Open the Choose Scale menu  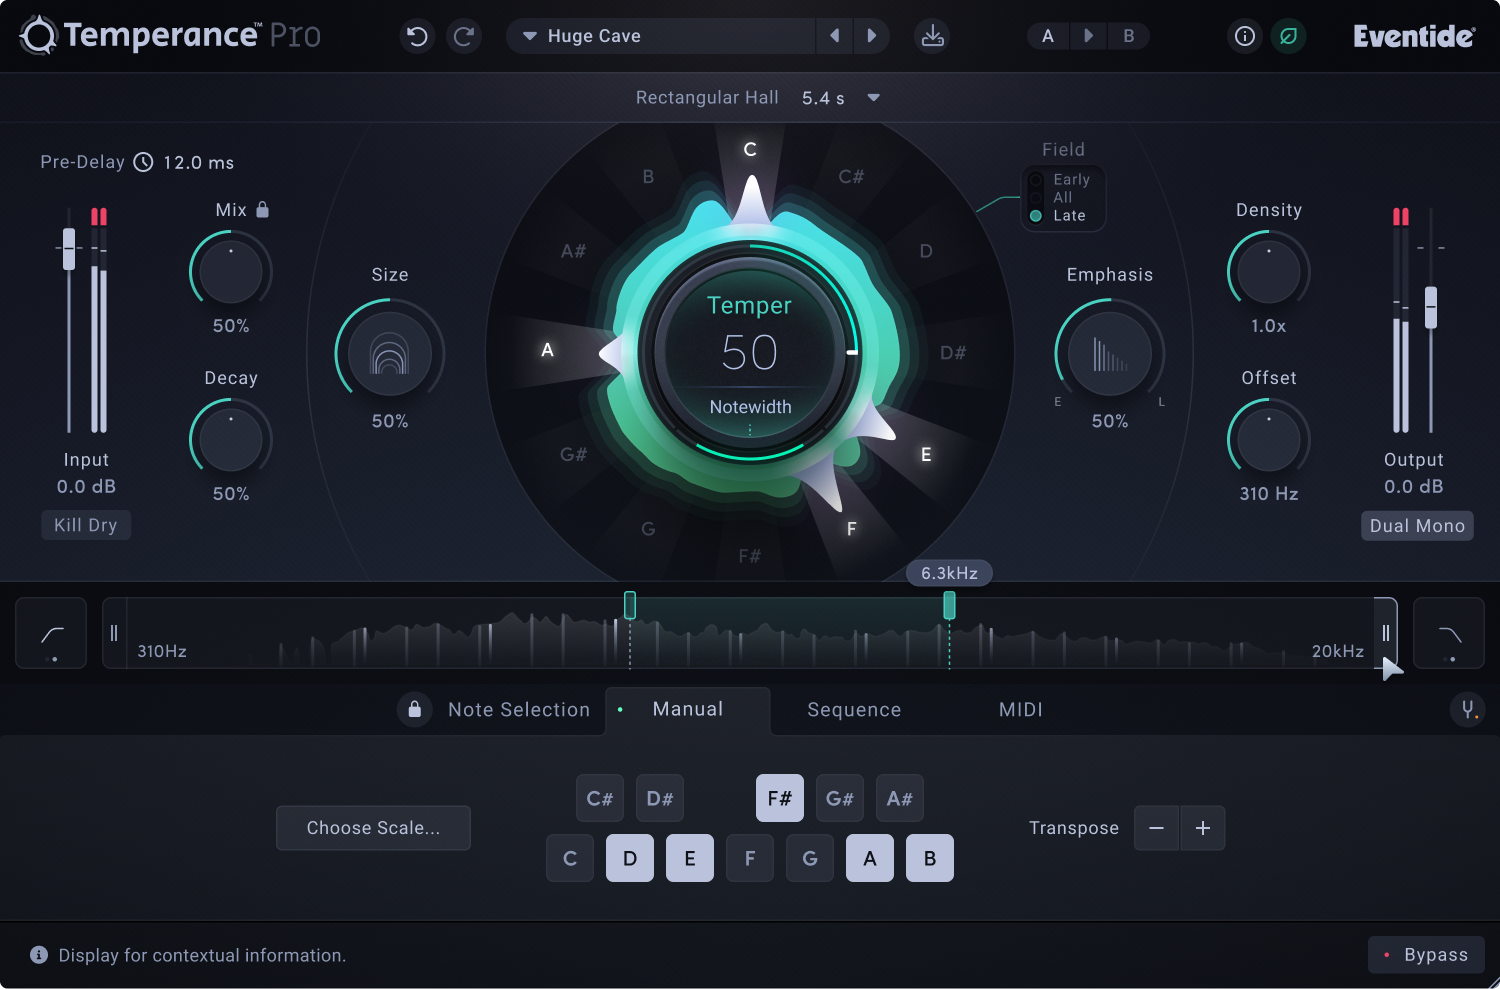(x=373, y=828)
